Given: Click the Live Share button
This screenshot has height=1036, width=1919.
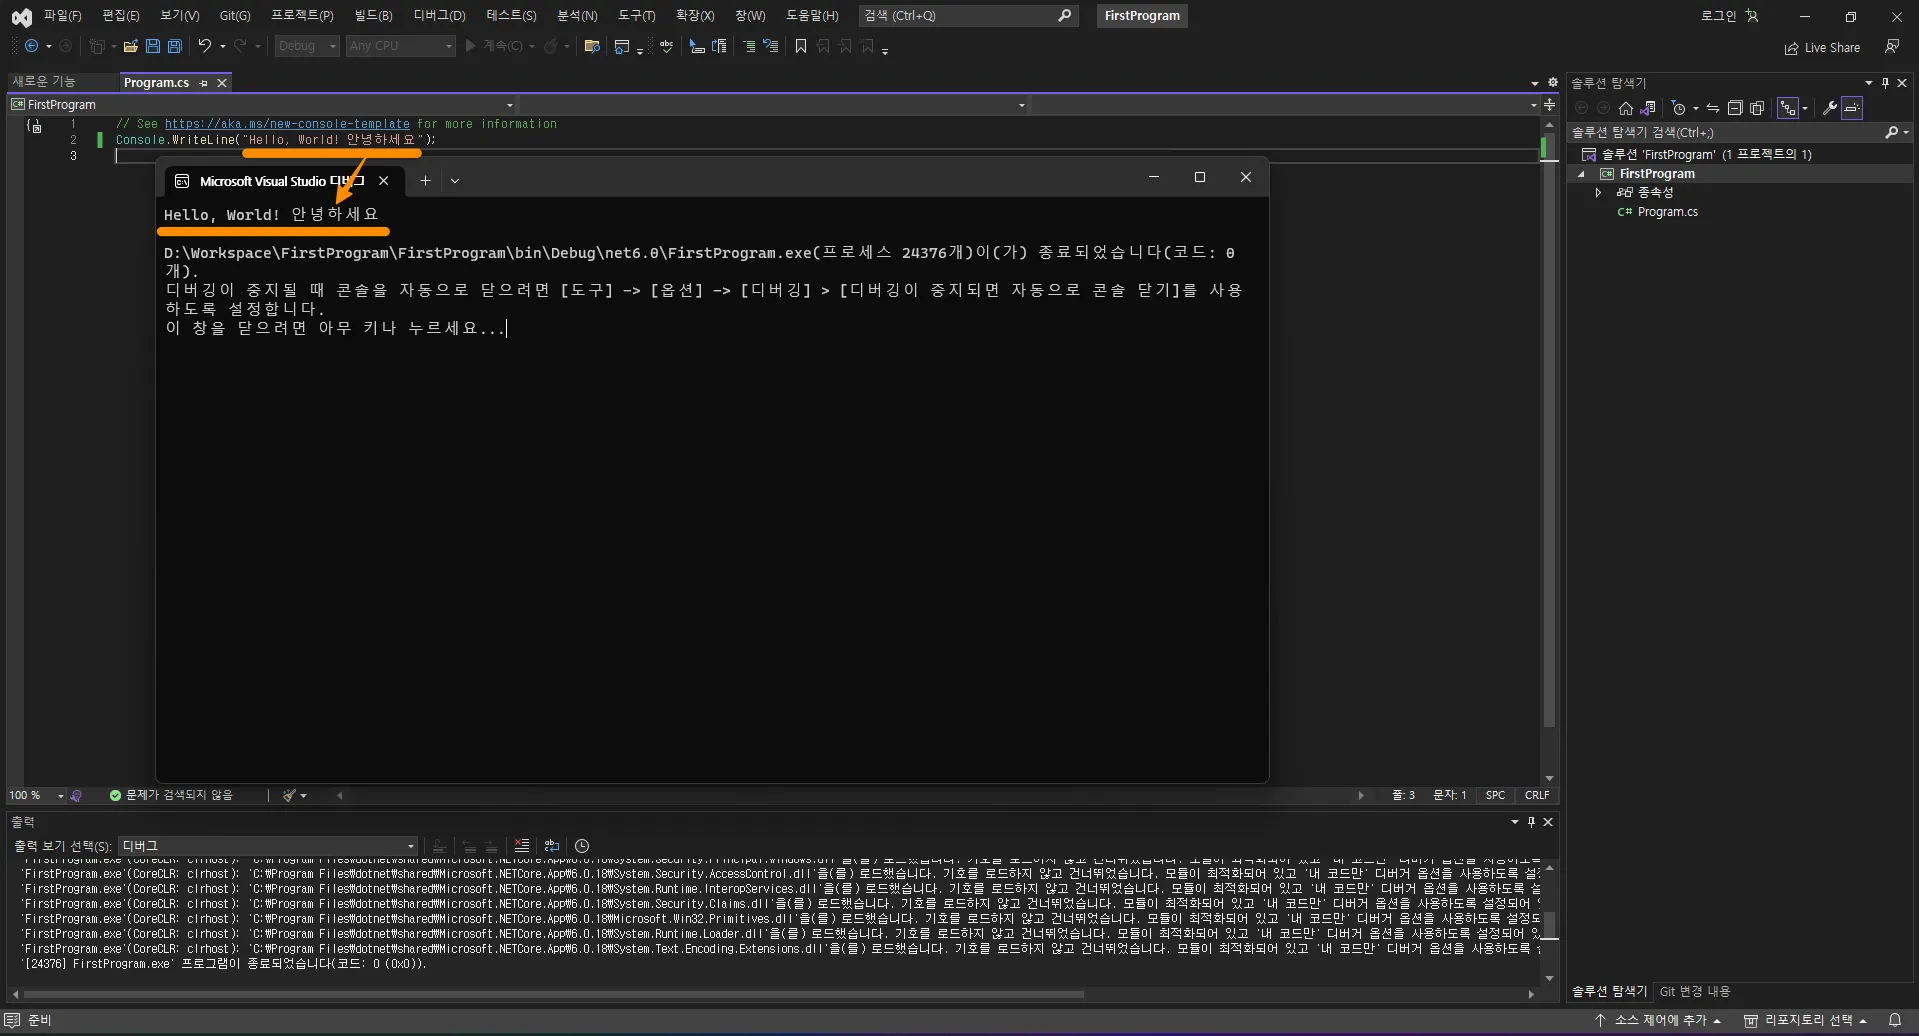Looking at the screenshot, I should click(x=1823, y=47).
